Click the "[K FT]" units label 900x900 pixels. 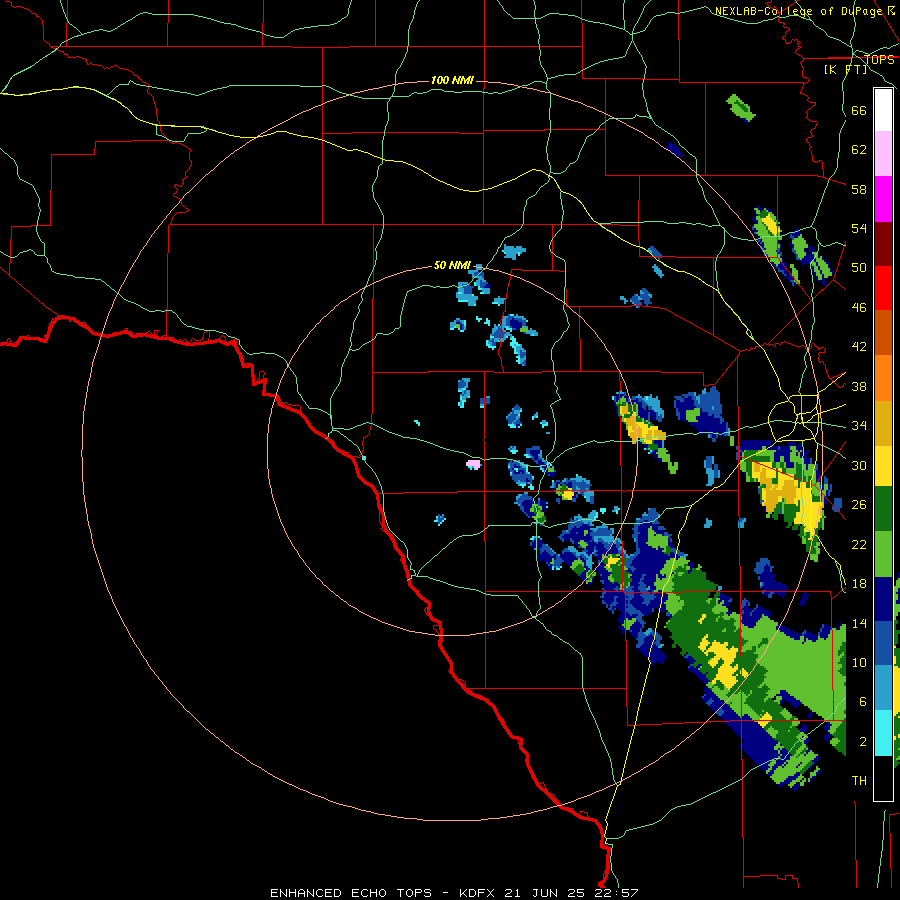(x=845, y=70)
